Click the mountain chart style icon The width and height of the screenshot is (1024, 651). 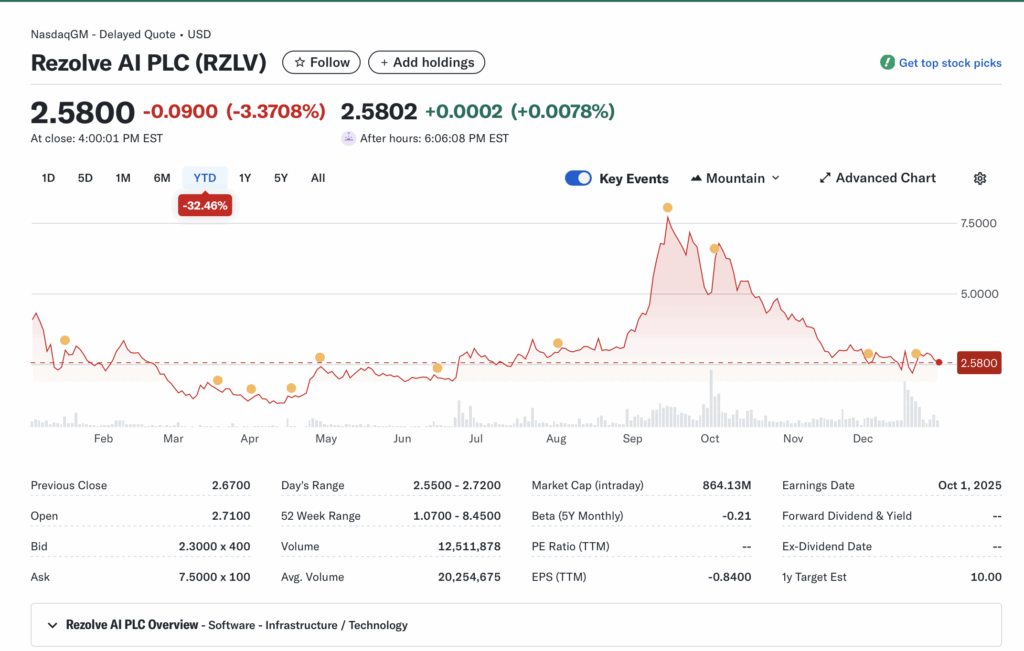click(697, 178)
